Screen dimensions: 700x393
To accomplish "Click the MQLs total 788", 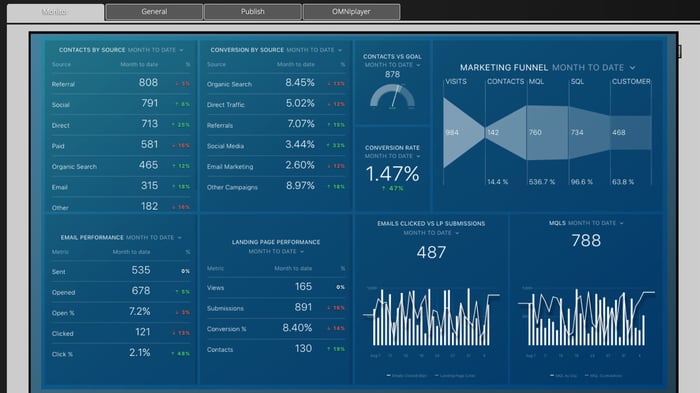I will pos(586,241).
